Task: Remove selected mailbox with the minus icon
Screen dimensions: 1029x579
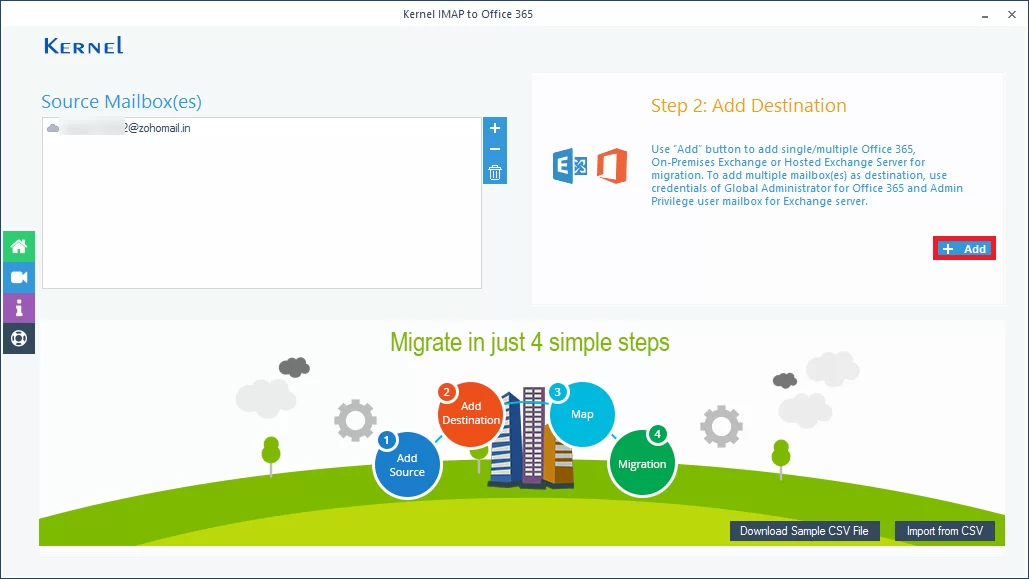Action: pos(494,150)
